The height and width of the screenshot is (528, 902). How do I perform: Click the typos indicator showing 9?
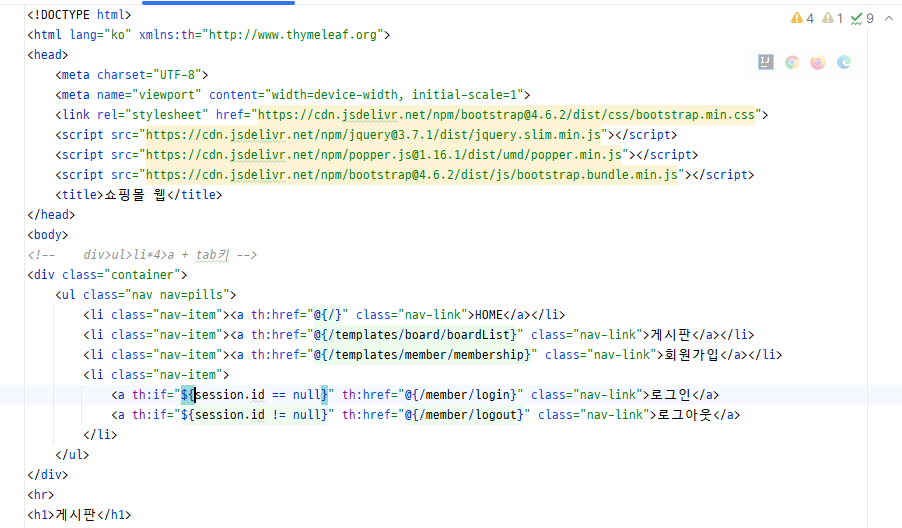(862, 18)
